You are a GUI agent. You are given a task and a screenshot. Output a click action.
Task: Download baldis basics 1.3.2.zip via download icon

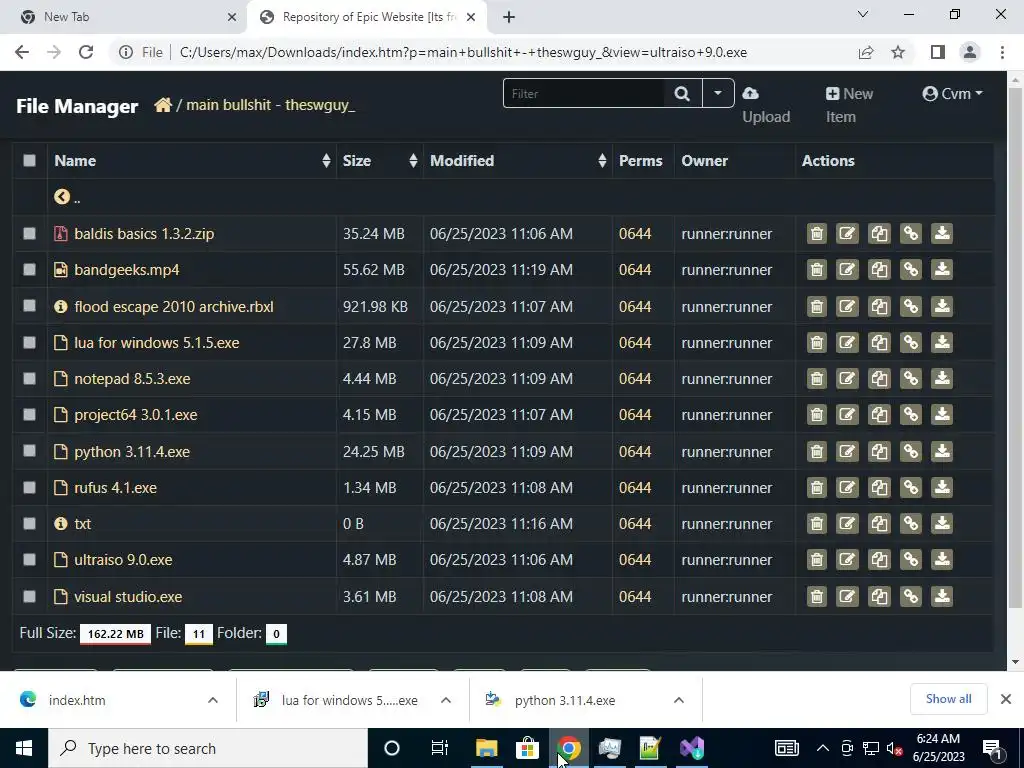tap(942, 234)
